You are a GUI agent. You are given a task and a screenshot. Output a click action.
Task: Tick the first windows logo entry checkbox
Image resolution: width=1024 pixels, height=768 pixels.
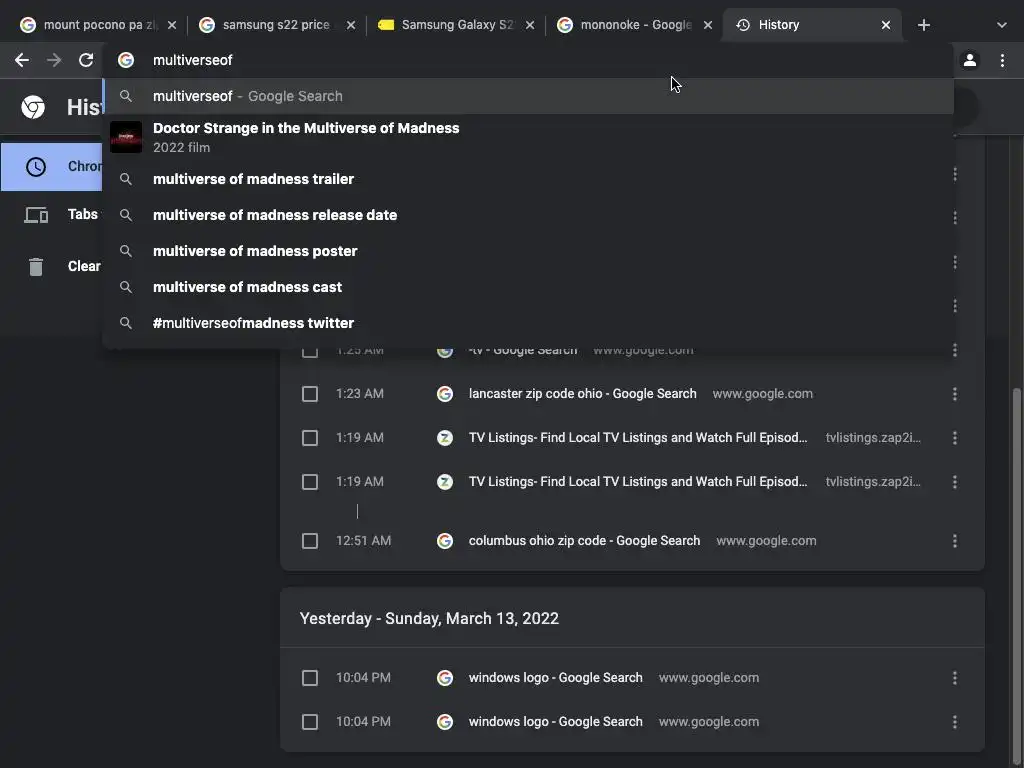[x=310, y=678]
